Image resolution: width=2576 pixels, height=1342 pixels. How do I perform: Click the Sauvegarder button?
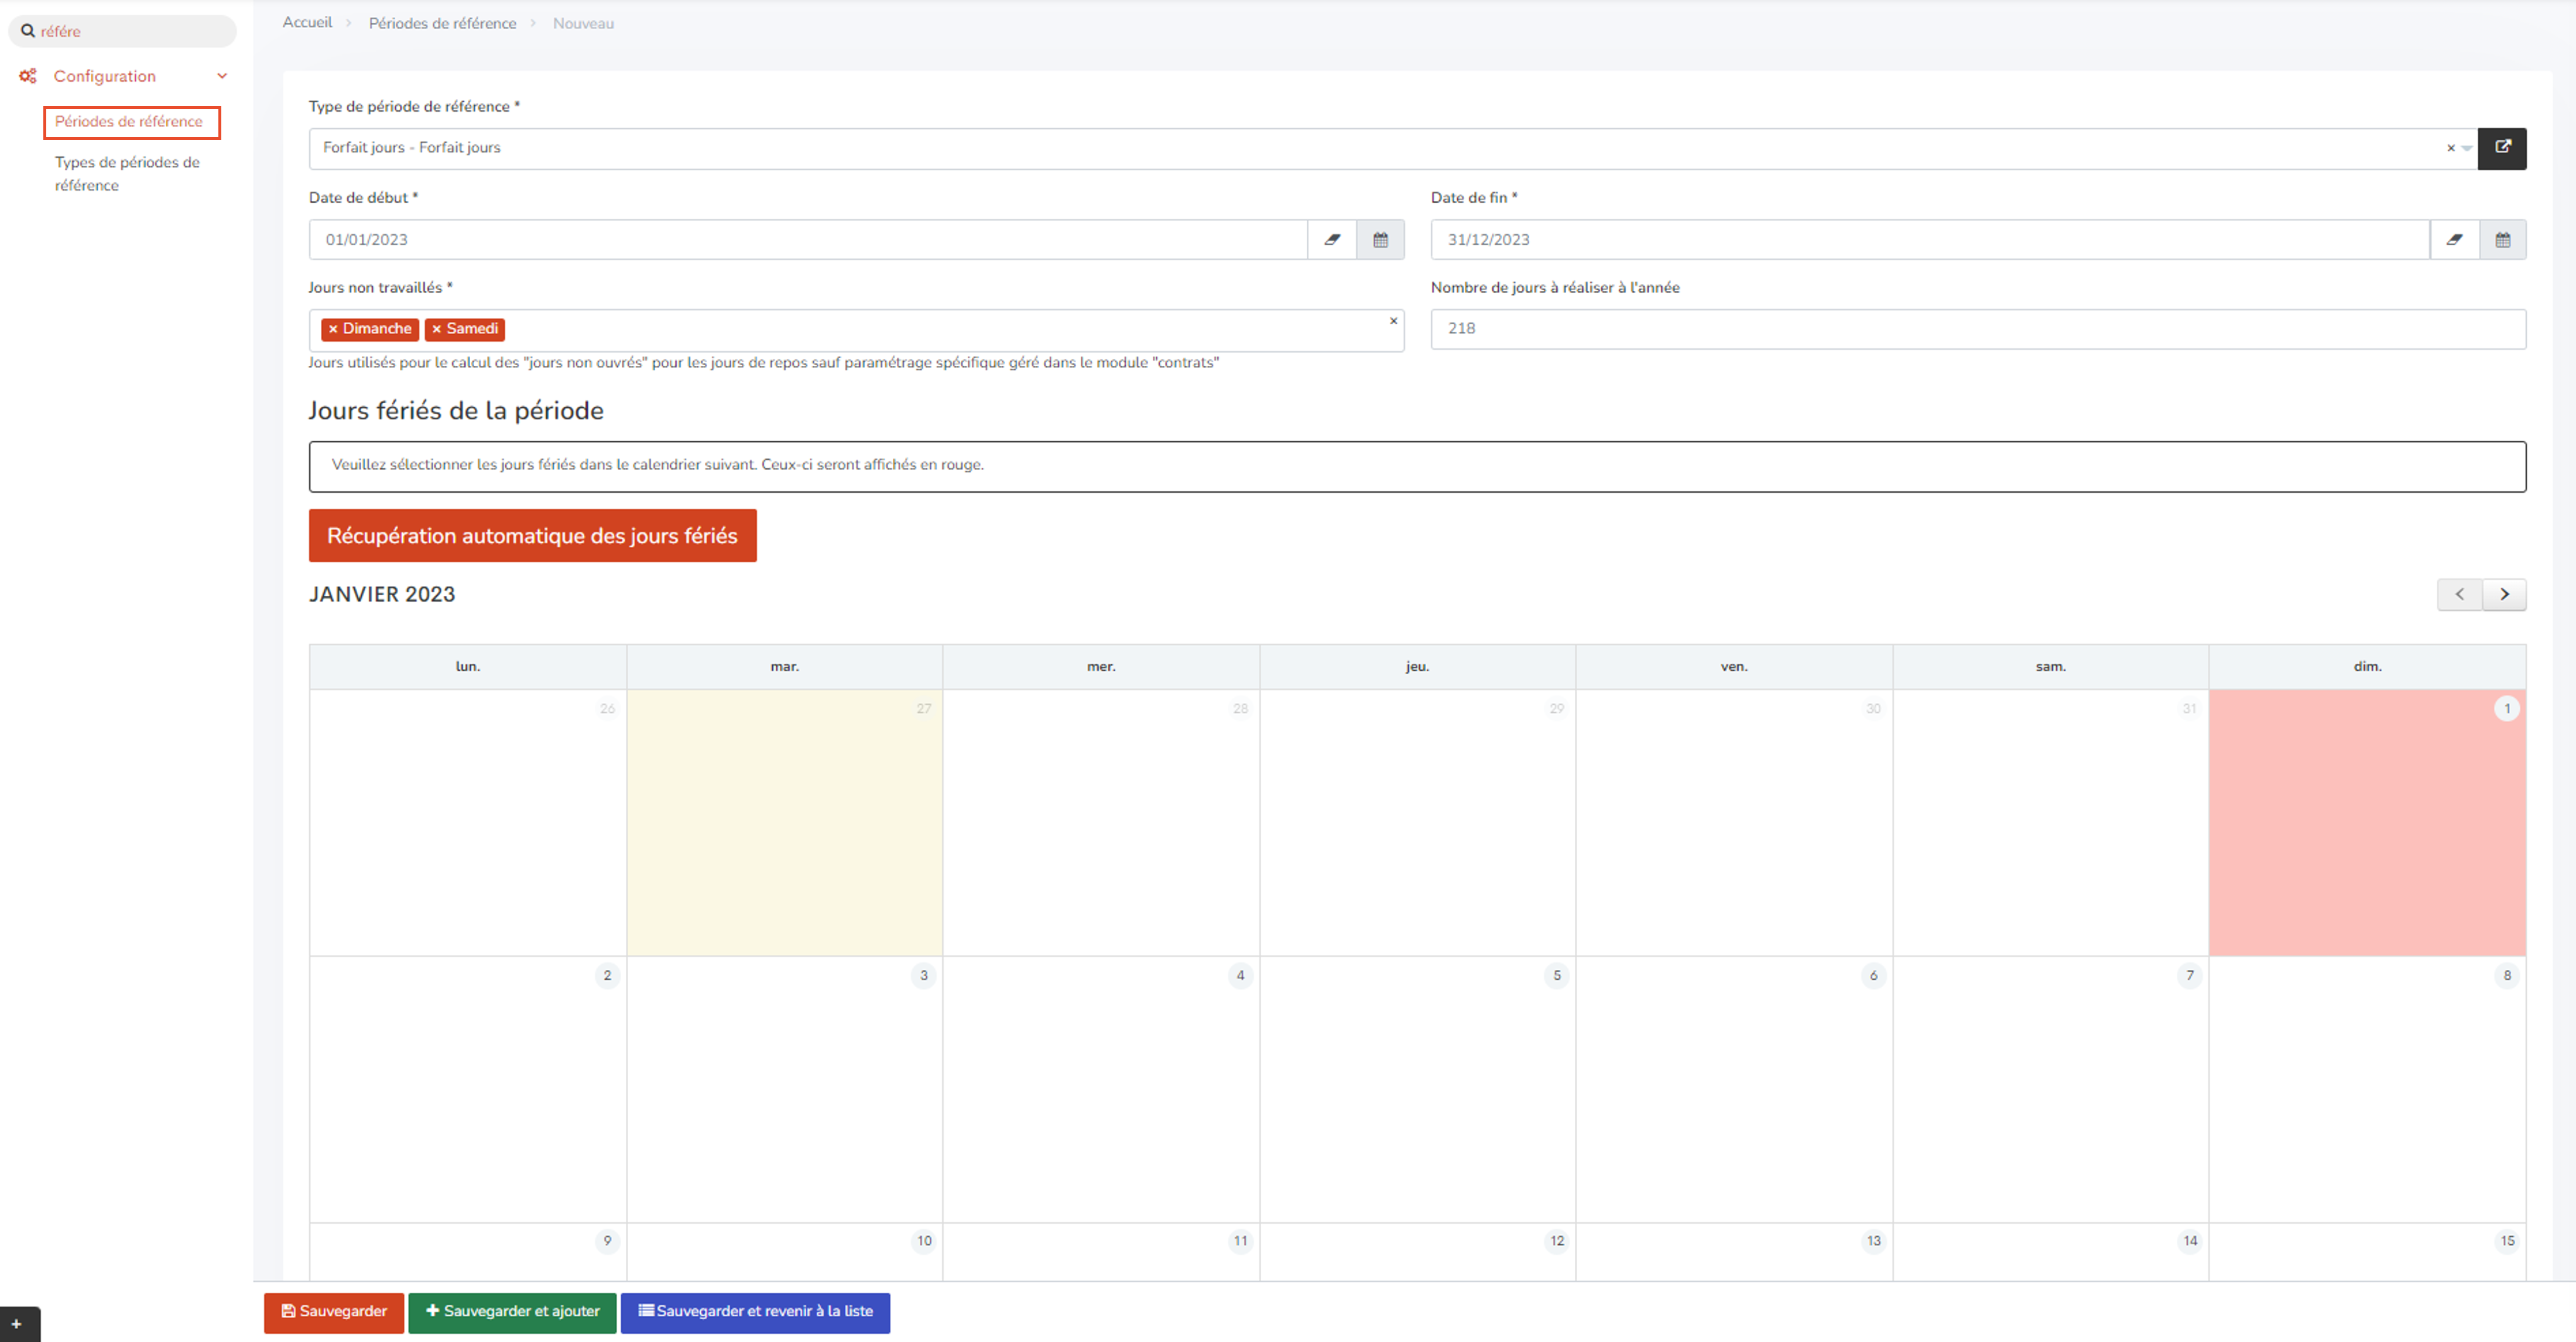(334, 1312)
